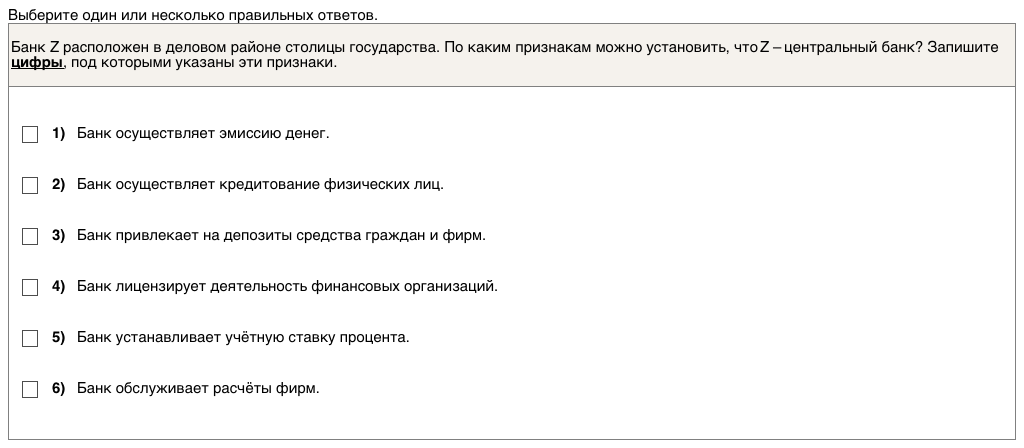
Task: Click answer text "Банк осуществляет эмиссию денег"
Action: [202, 133]
